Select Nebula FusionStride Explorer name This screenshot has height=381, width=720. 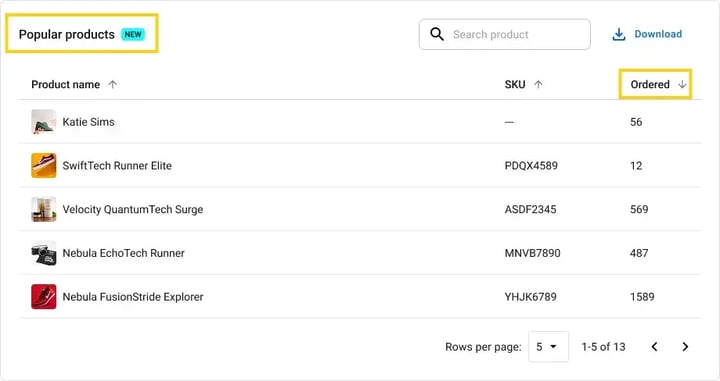(133, 297)
